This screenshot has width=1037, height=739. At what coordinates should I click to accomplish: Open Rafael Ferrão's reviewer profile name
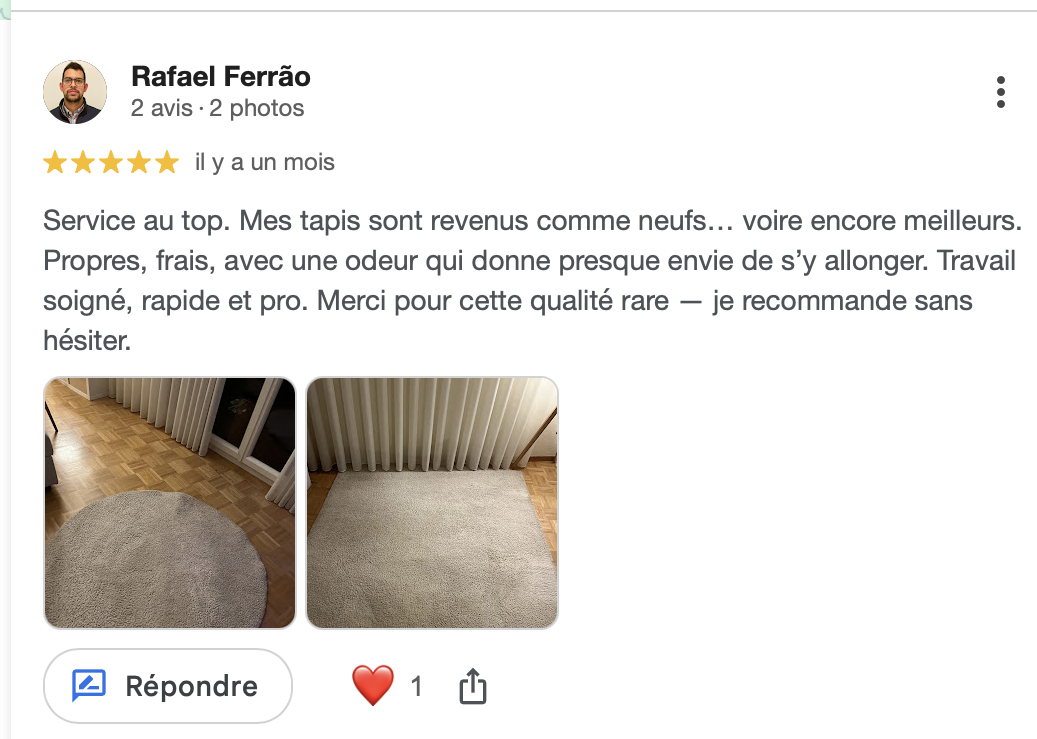(221, 77)
